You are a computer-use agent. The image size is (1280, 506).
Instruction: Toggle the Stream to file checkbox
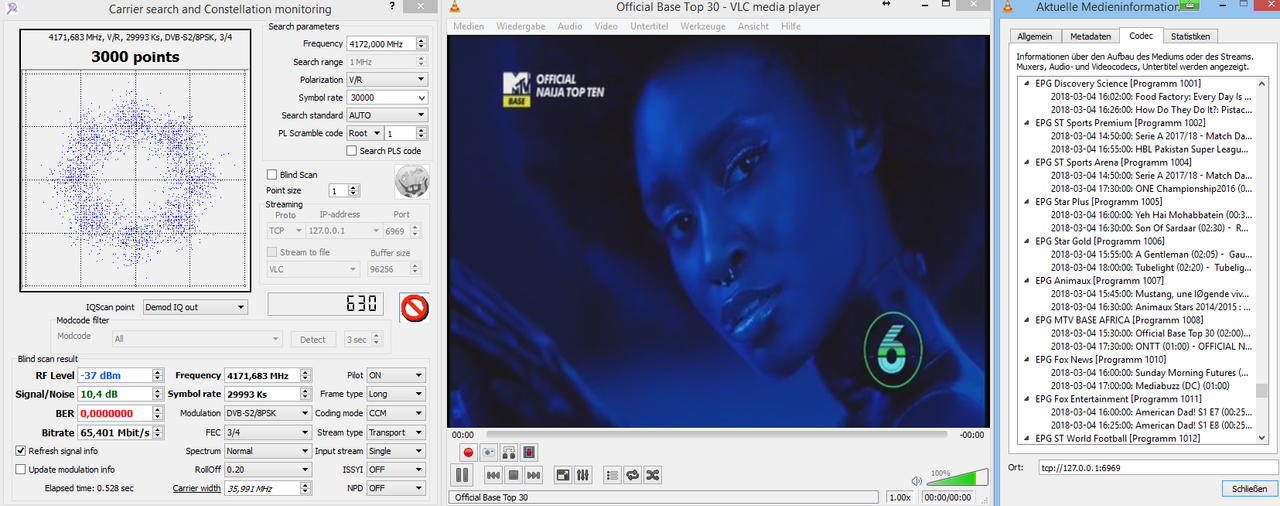coord(271,253)
